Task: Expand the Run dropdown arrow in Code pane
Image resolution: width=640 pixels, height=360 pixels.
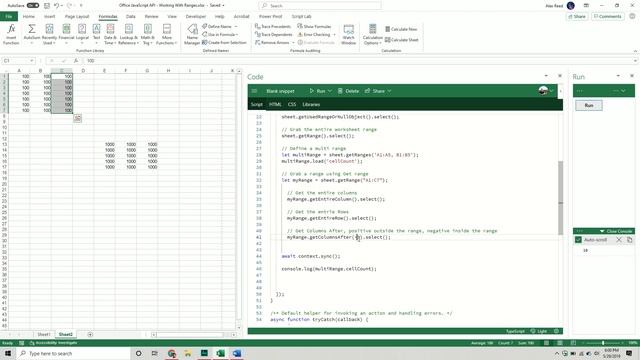Action: point(330,91)
